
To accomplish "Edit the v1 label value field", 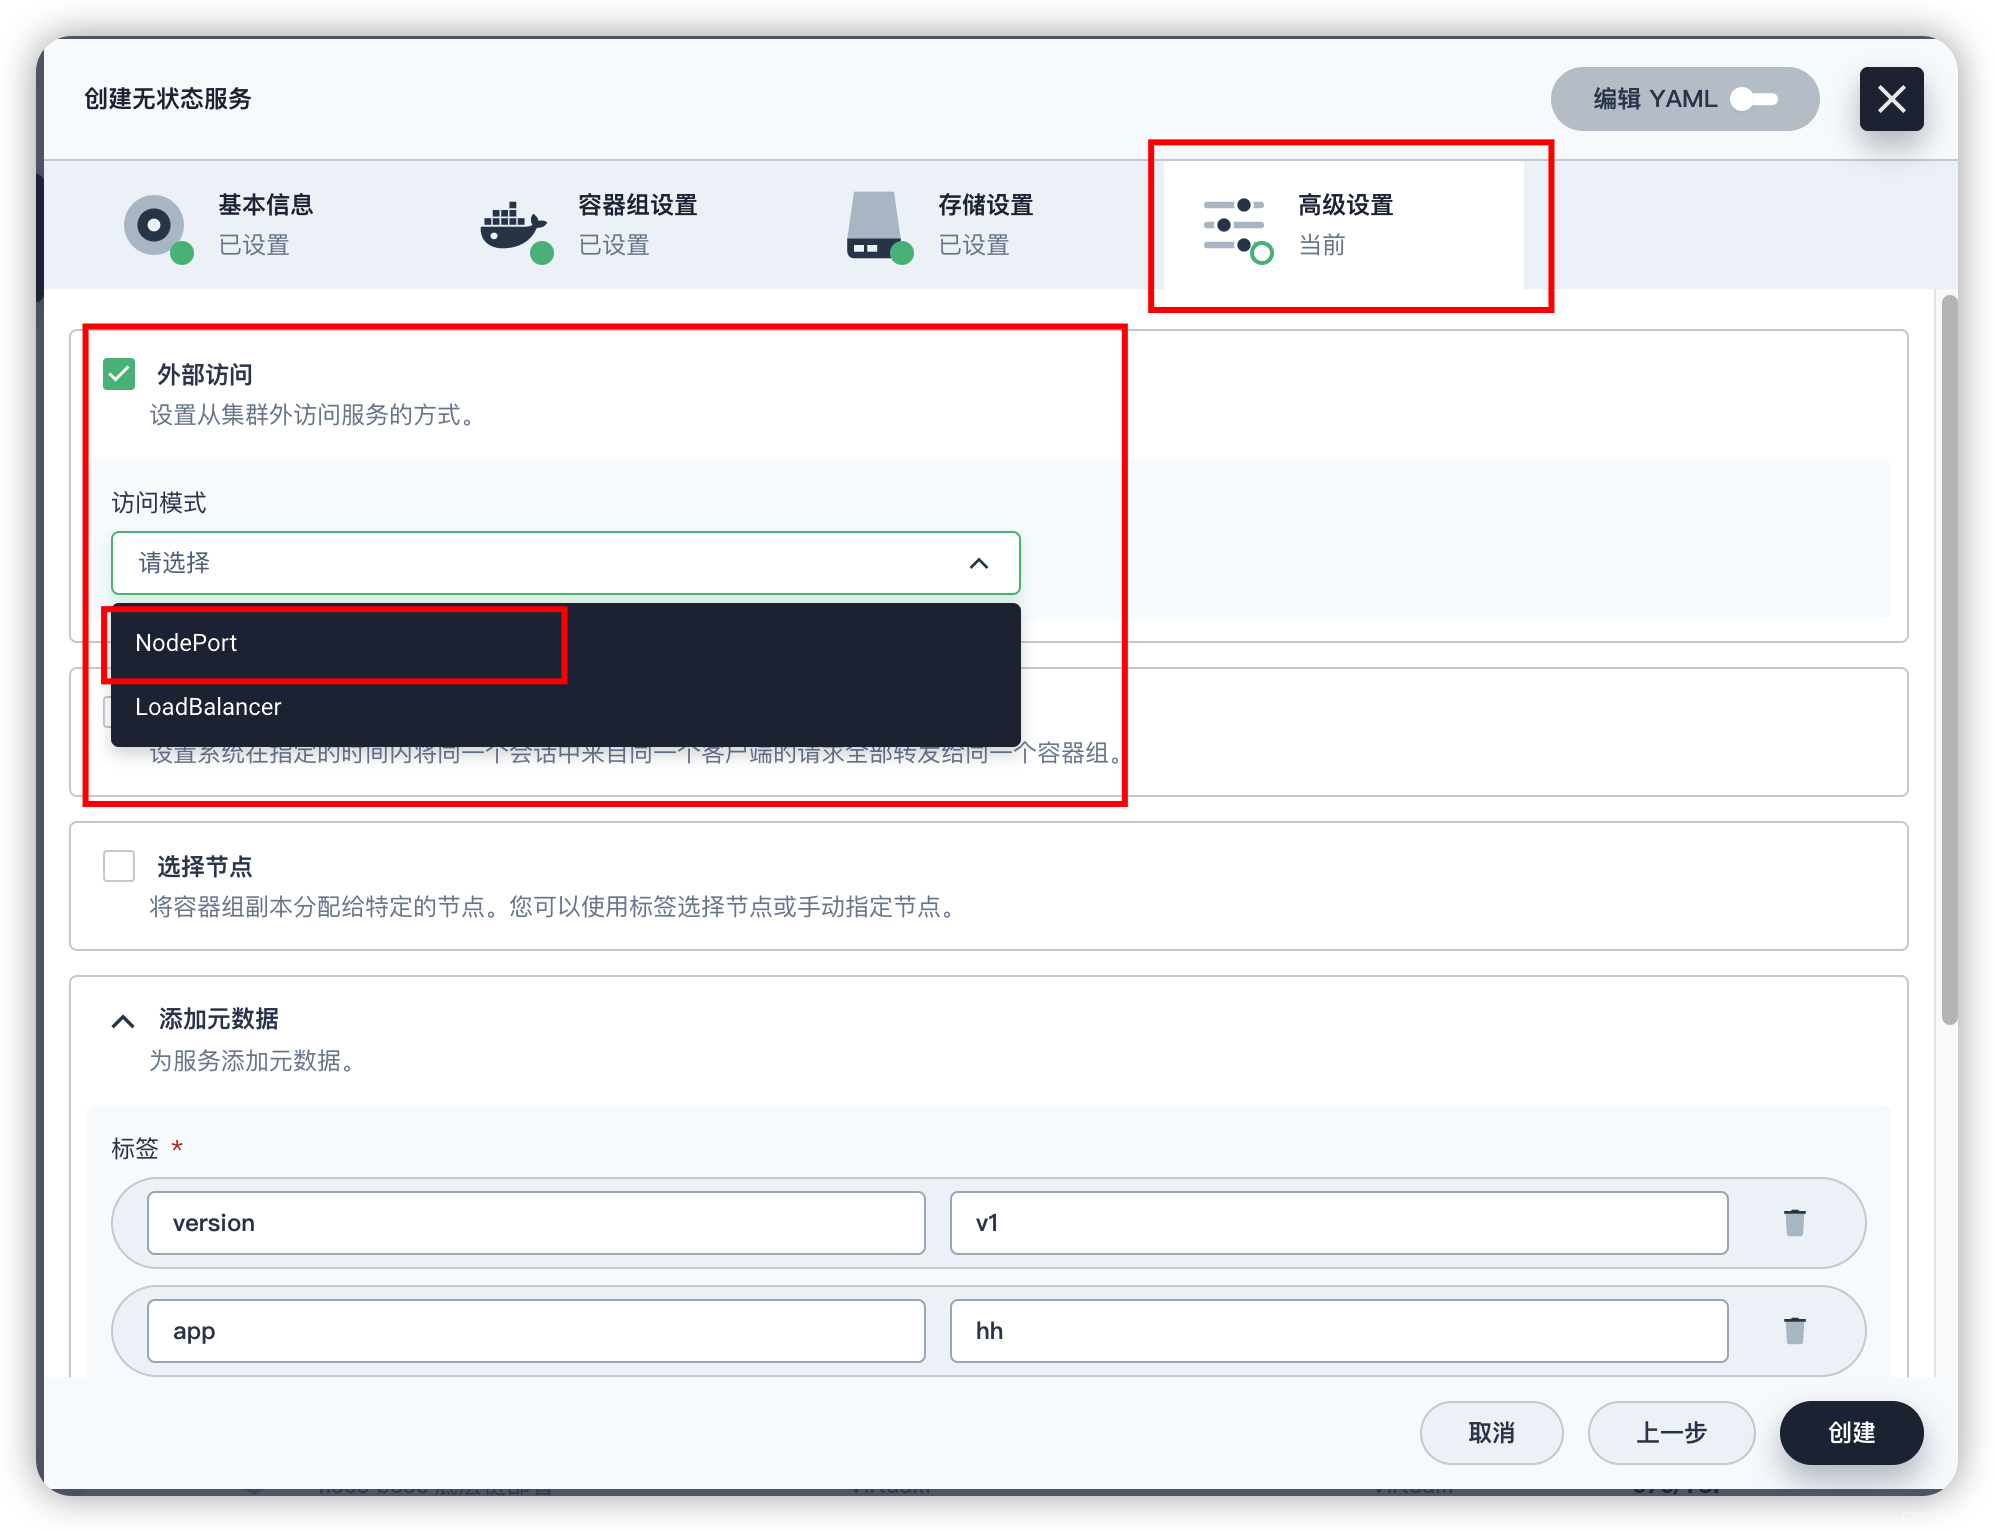I will [1339, 1223].
